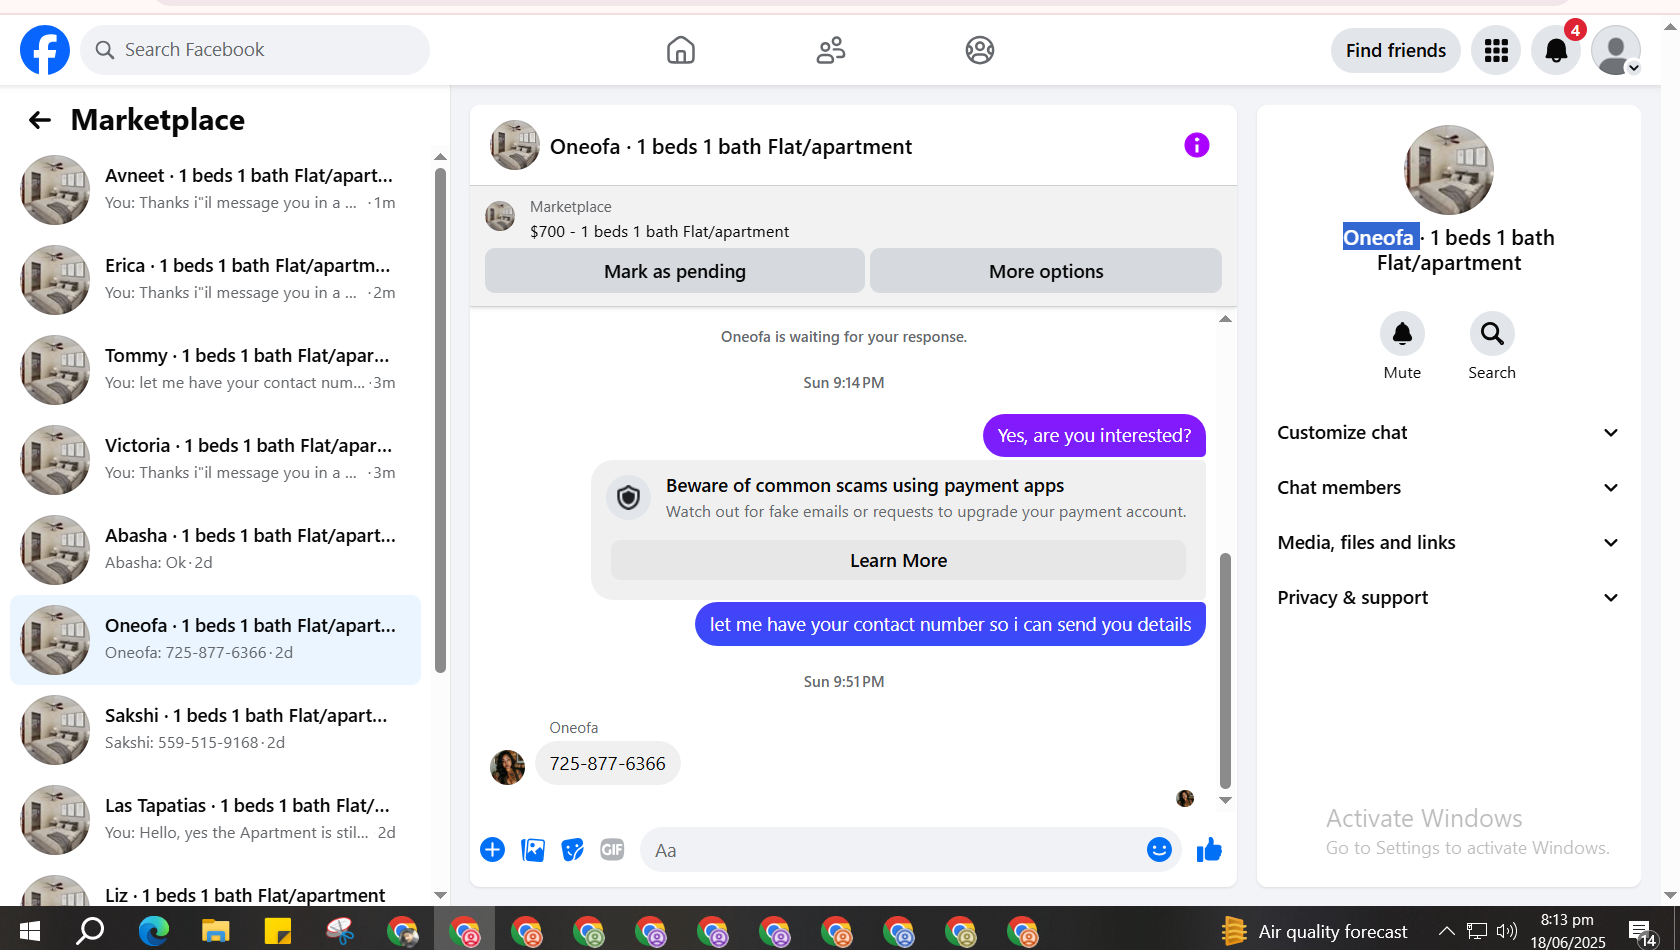The width and height of the screenshot is (1680, 950).
Task: Open the taskbar clock showing 8:13 pm
Action: click(x=1568, y=931)
